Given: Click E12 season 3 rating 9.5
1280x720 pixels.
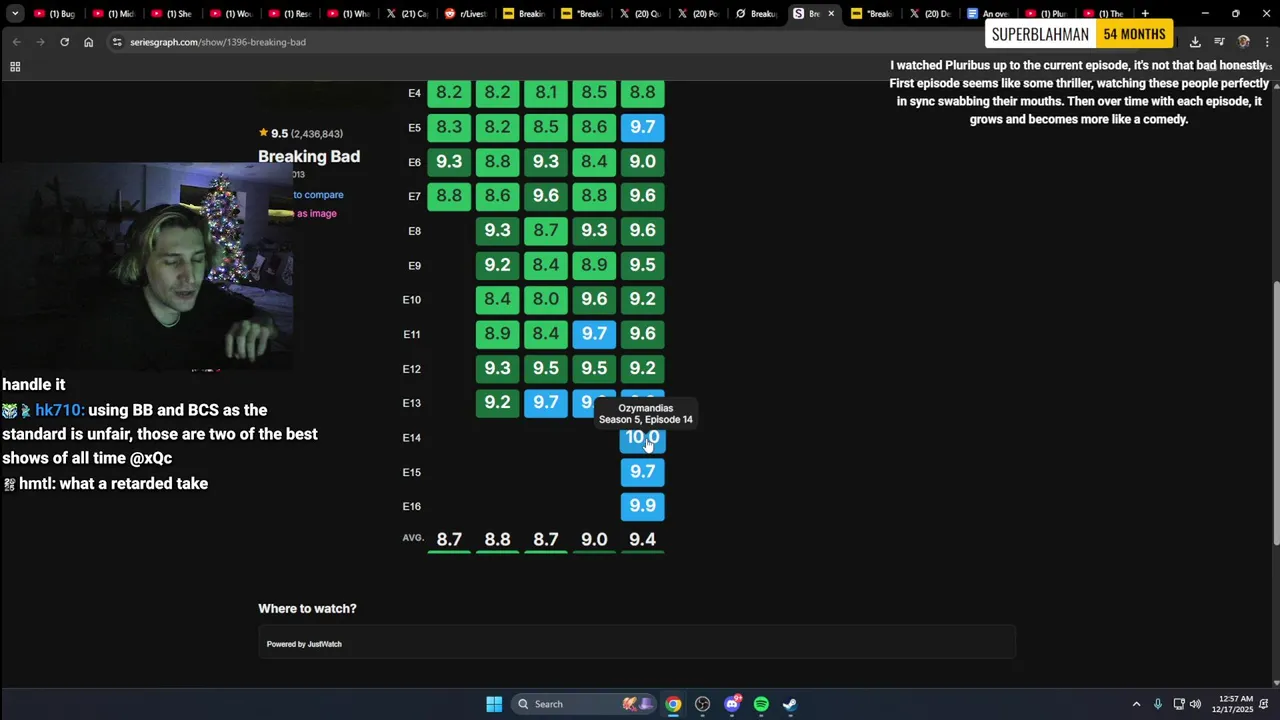Looking at the screenshot, I should tap(546, 368).
